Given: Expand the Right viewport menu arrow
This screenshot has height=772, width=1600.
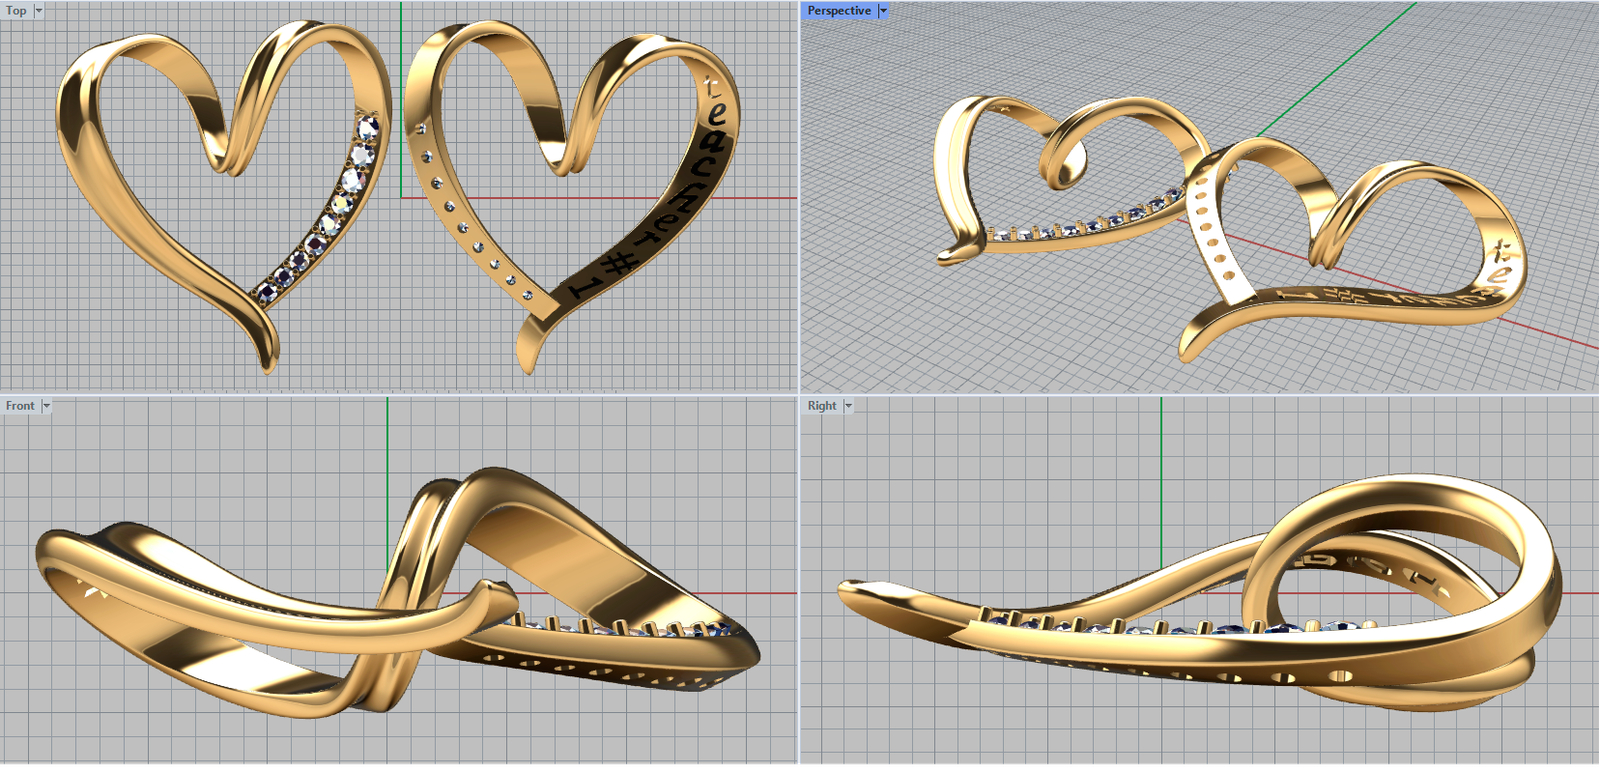Looking at the screenshot, I should (x=848, y=406).
